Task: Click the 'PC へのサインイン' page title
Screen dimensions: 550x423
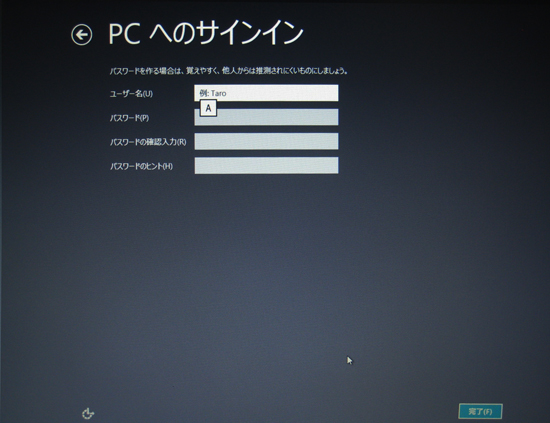Action: tap(206, 33)
